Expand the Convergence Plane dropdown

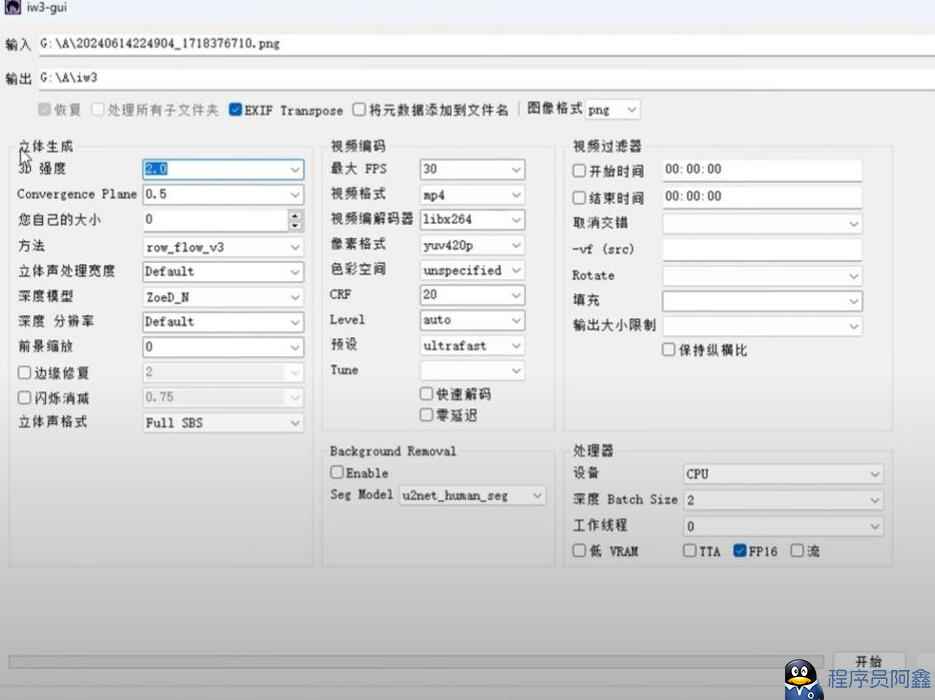click(x=223, y=194)
